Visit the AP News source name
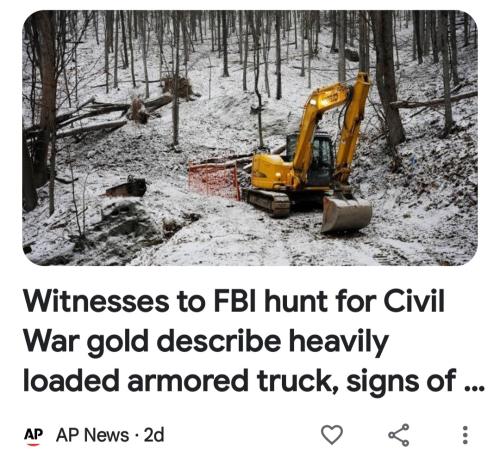500x456 pixels. click(92, 435)
